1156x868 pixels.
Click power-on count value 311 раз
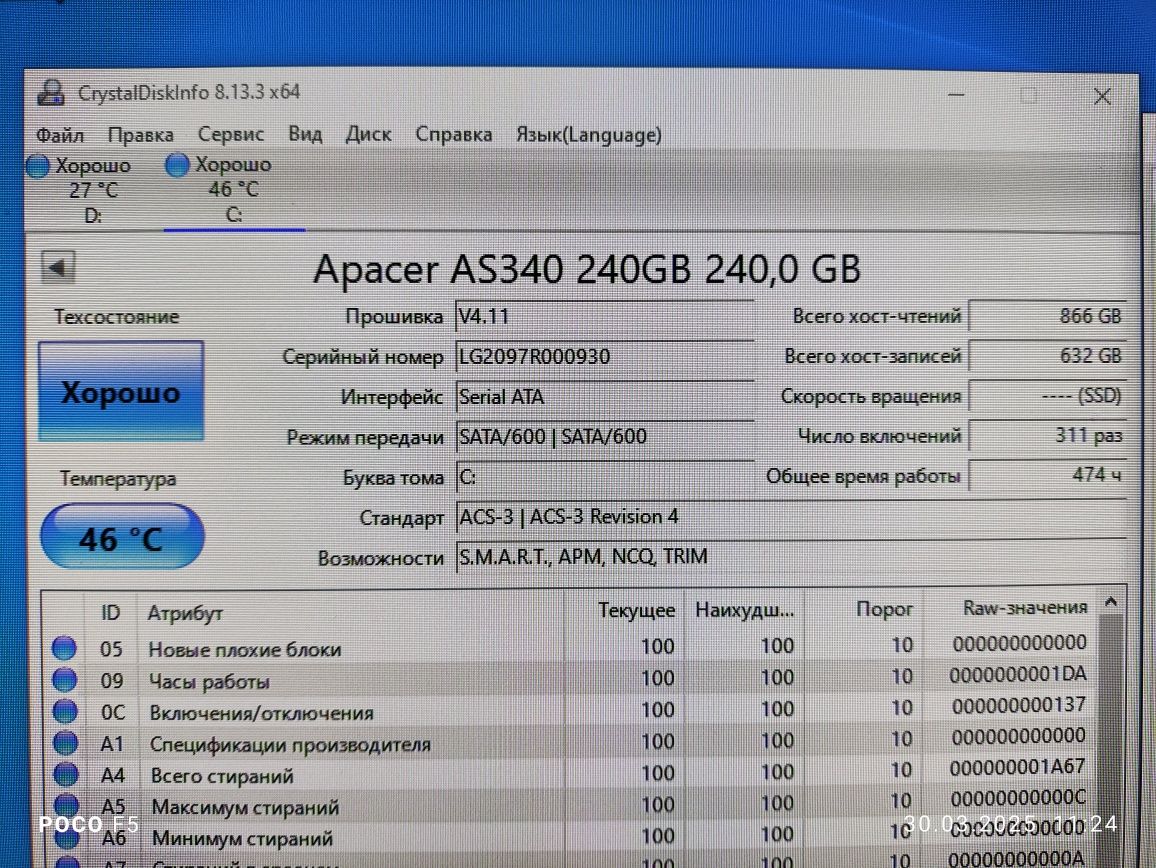(x=1047, y=435)
